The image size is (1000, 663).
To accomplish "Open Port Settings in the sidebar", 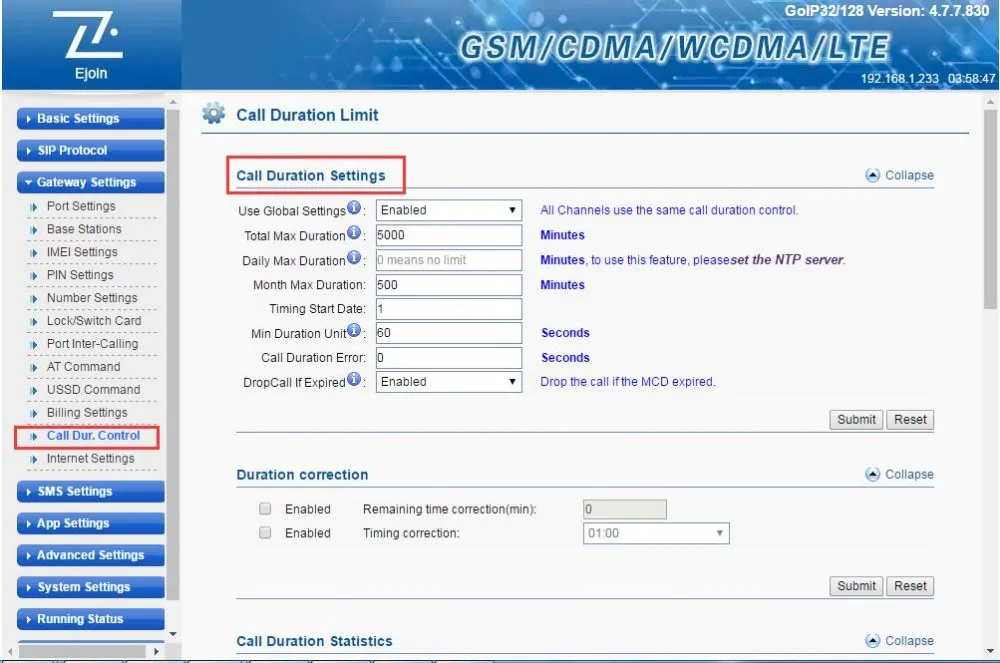I will pos(81,206).
